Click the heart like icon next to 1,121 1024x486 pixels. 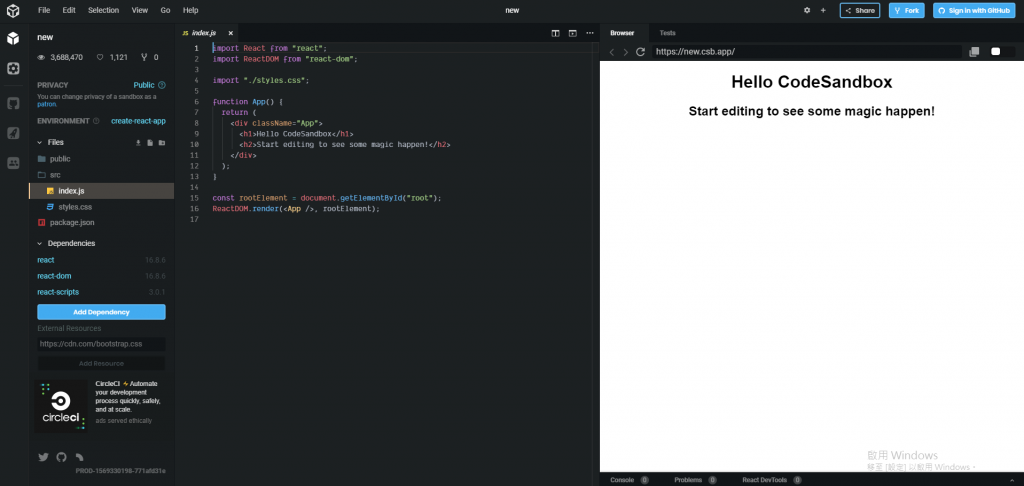(x=100, y=57)
